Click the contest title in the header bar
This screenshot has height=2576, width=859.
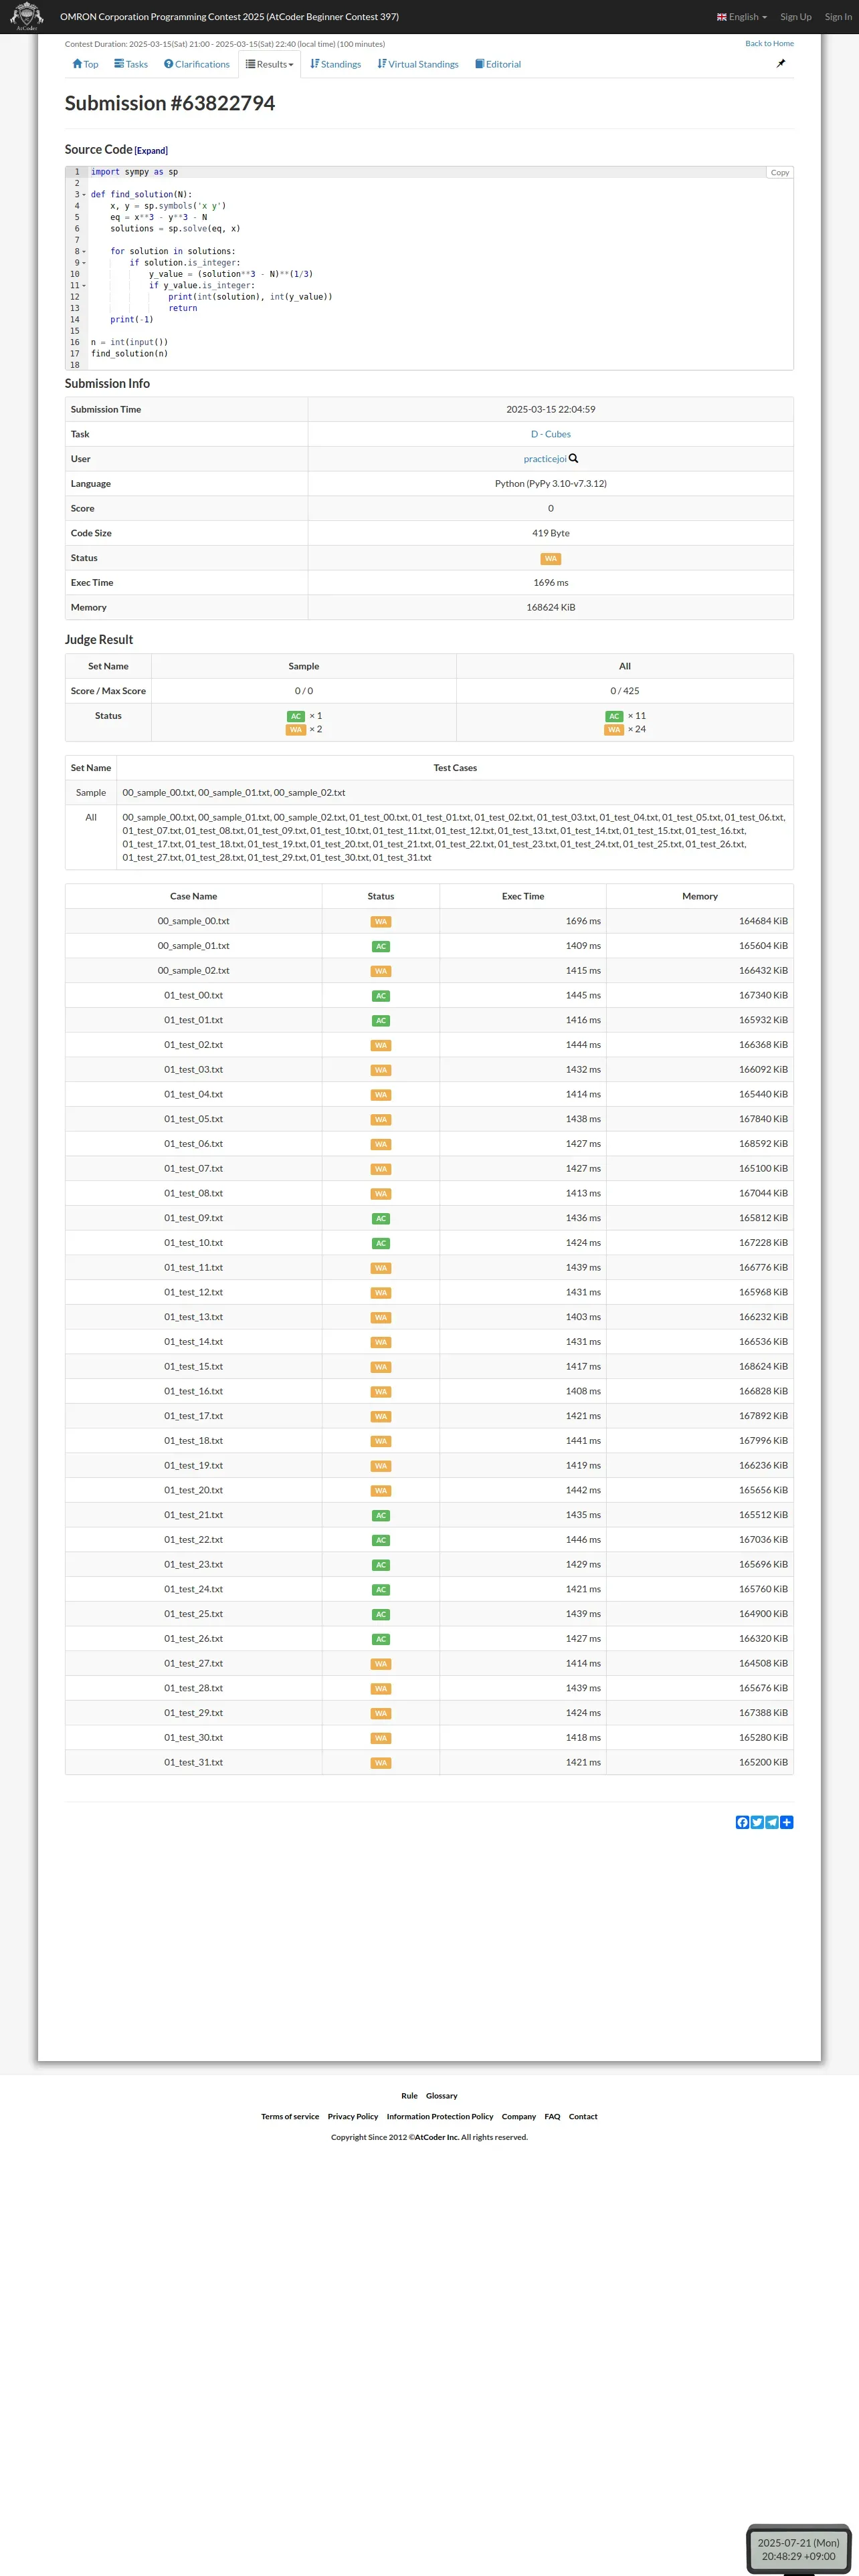click(229, 17)
